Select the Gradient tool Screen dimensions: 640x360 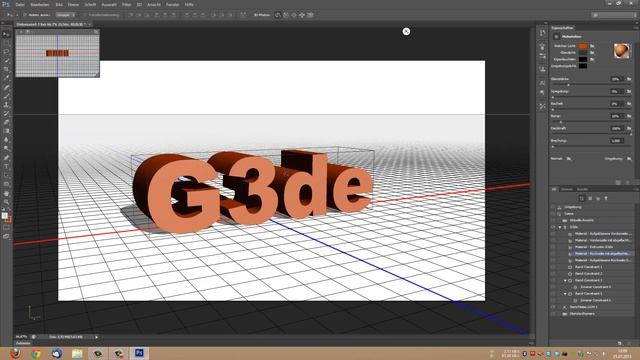point(6,131)
